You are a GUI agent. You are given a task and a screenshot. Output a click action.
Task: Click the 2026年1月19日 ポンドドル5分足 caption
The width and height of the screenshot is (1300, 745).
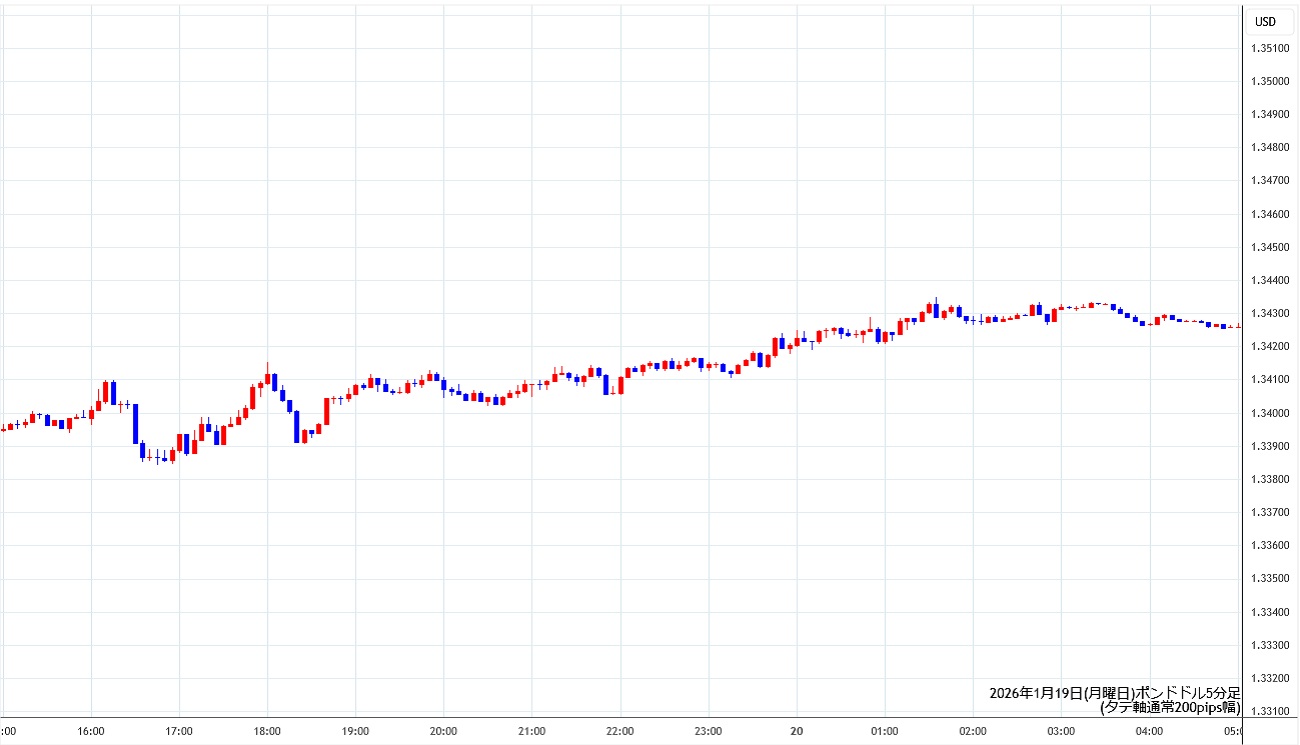click(1114, 693)
